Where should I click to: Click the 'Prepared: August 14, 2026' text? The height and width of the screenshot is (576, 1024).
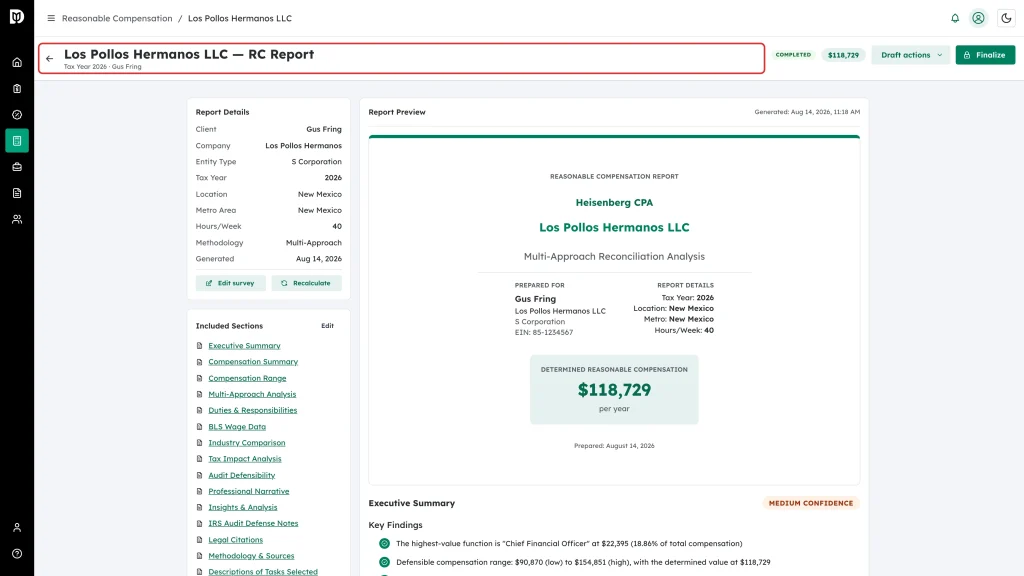click(614, 446)
